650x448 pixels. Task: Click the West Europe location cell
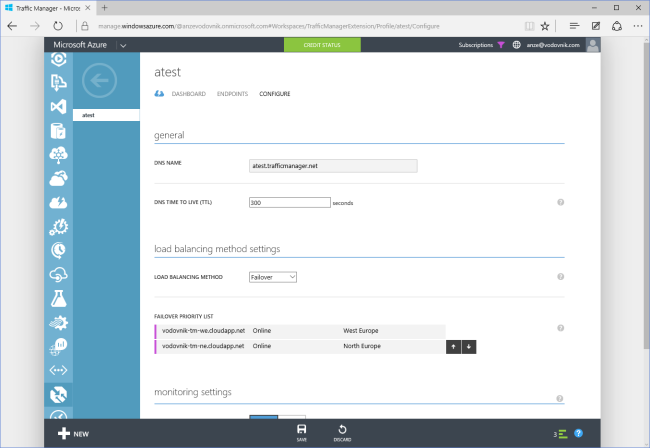361,331
